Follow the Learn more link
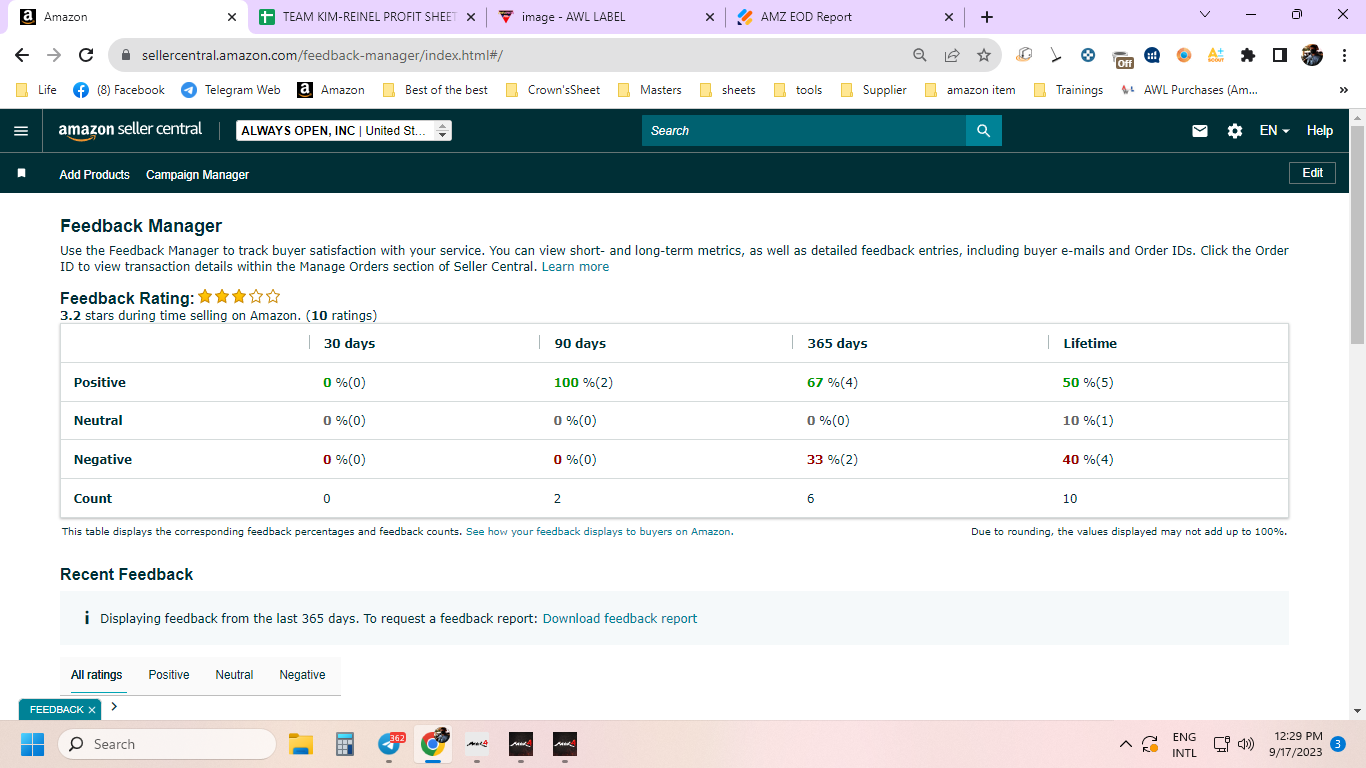 [575, 267]
